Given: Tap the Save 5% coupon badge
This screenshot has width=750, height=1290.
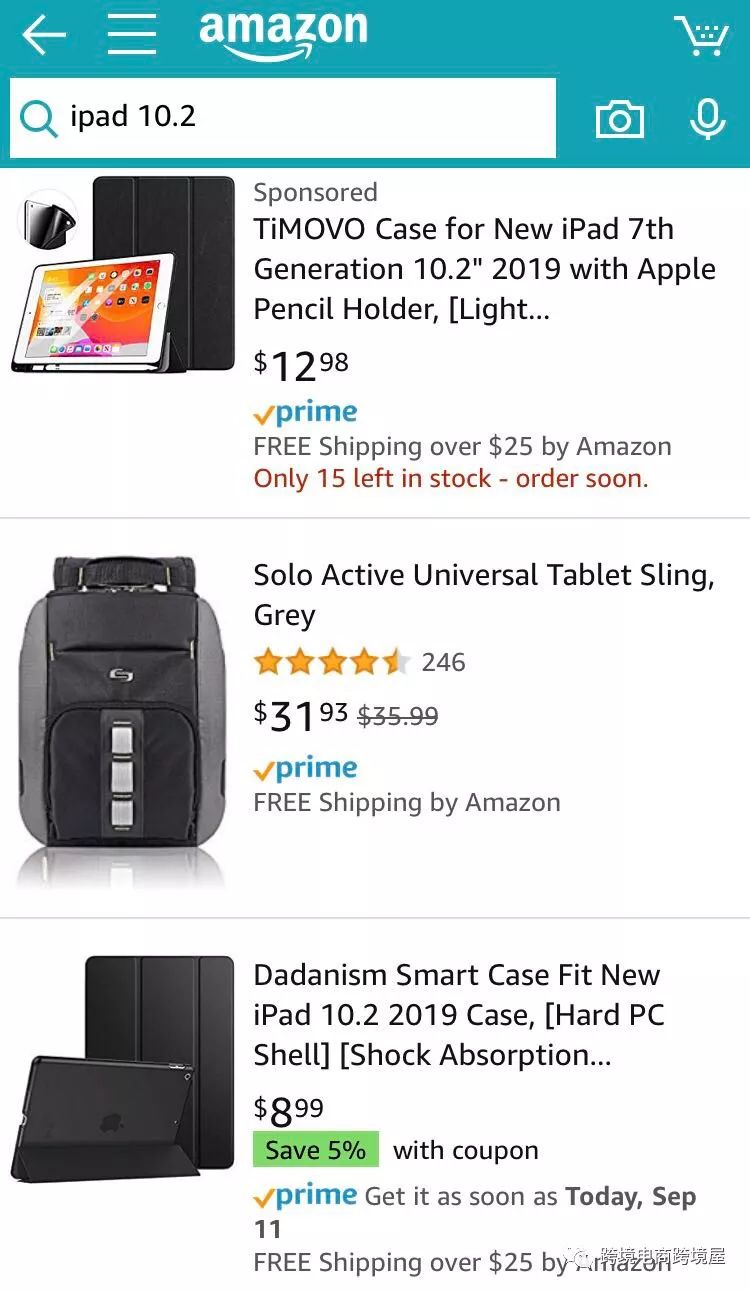Looking at the screenshot, I should 316,1150.
